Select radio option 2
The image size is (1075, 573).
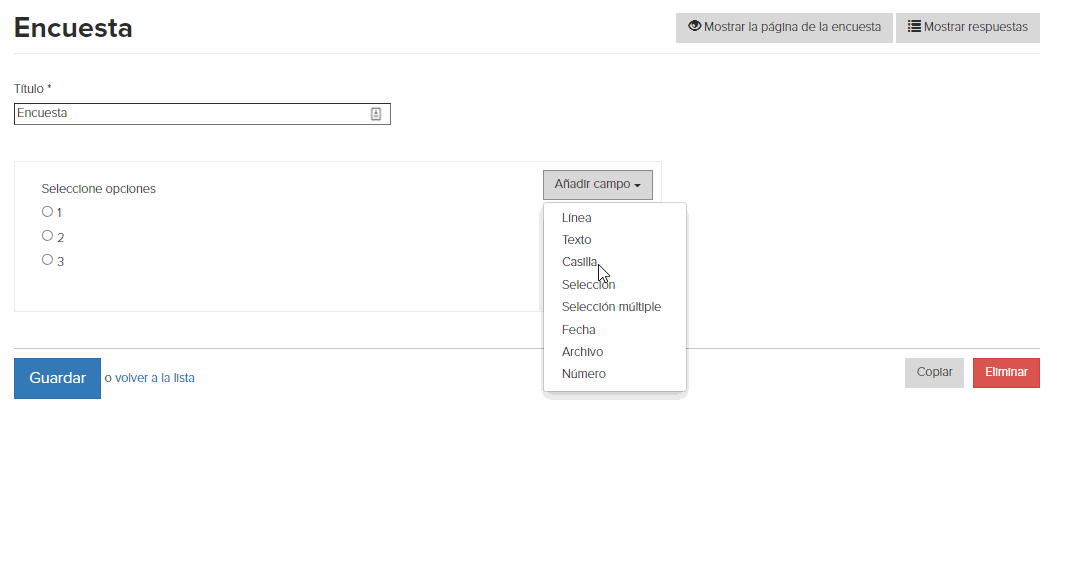47,236
